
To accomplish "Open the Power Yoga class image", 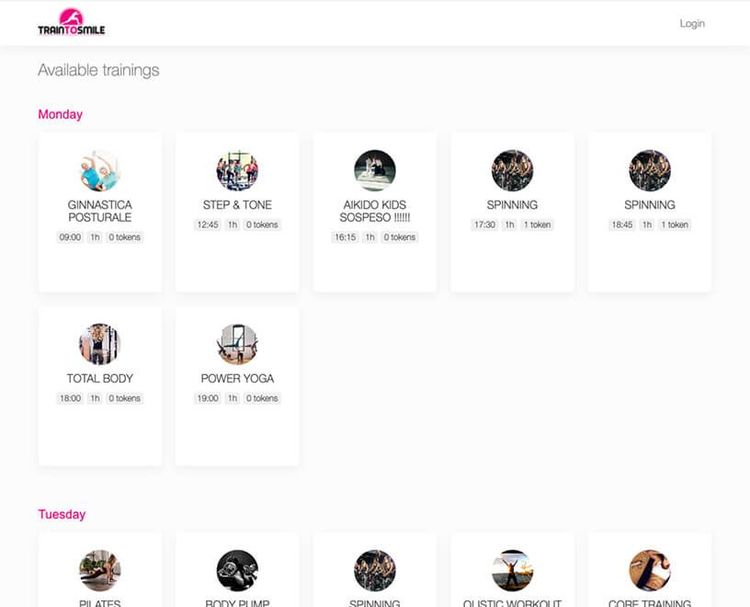I will click(237, 344).
